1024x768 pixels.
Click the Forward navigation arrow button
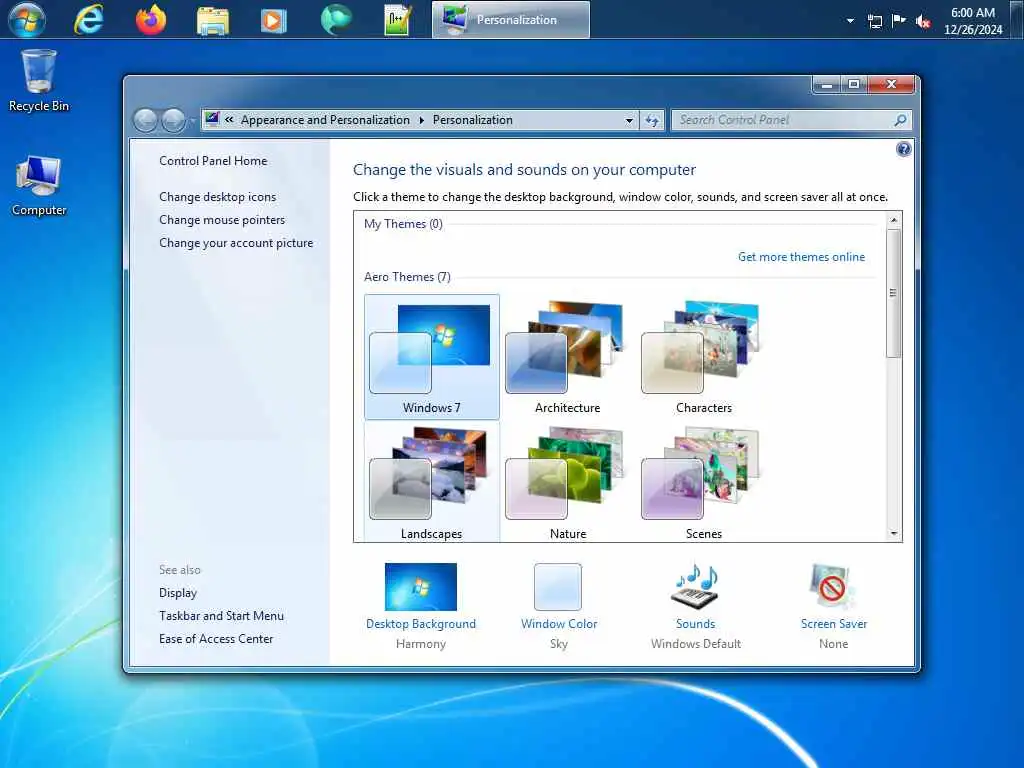[173, 120]
